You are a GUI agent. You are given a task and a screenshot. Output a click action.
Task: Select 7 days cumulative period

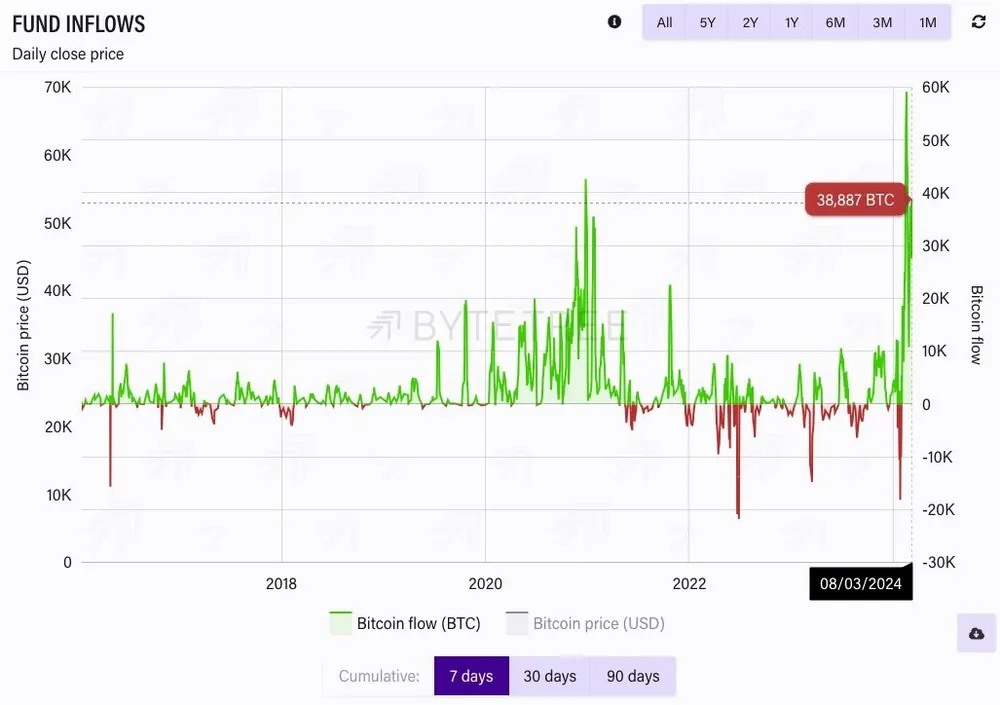pyautogui.click(x=471, y=676)
